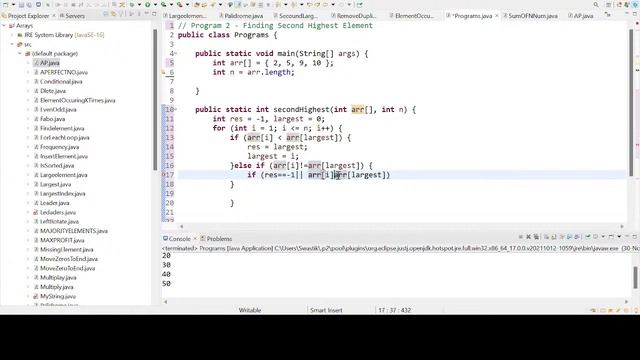Viewport: 640px width, 360px height.
Task: Select AP.java in Project Explorer tree
Action: click(x=50, y=63)
